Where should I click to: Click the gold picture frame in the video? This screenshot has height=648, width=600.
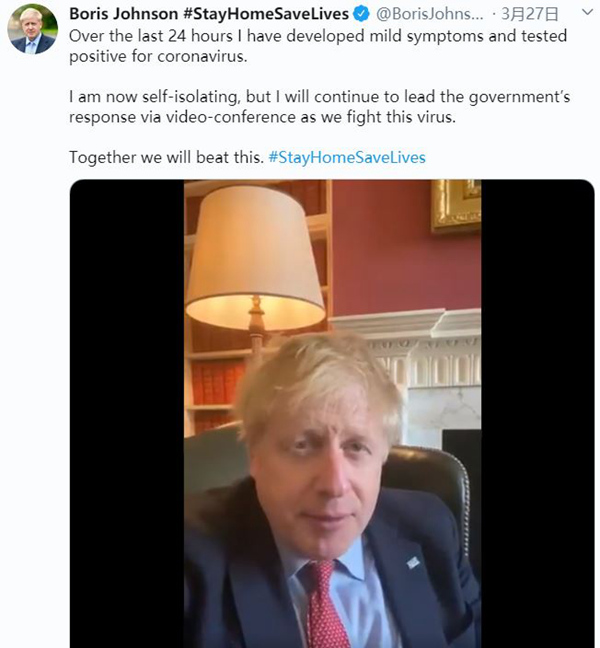[456, 205]
